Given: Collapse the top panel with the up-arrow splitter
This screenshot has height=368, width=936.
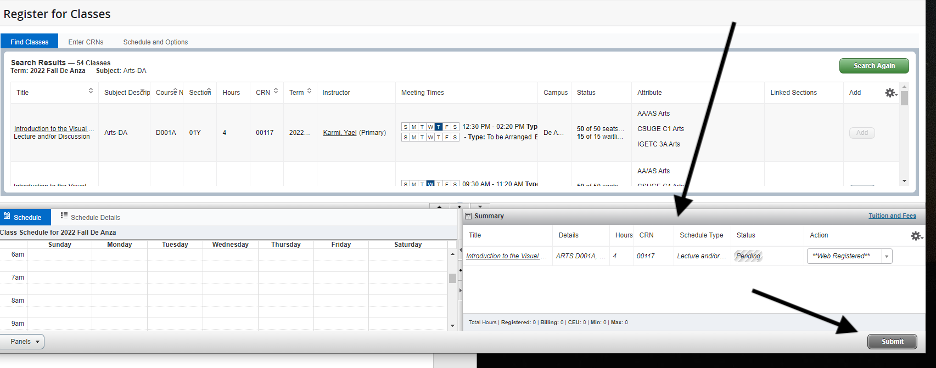Looking at the screenshot, I should (x=439, y=206).
